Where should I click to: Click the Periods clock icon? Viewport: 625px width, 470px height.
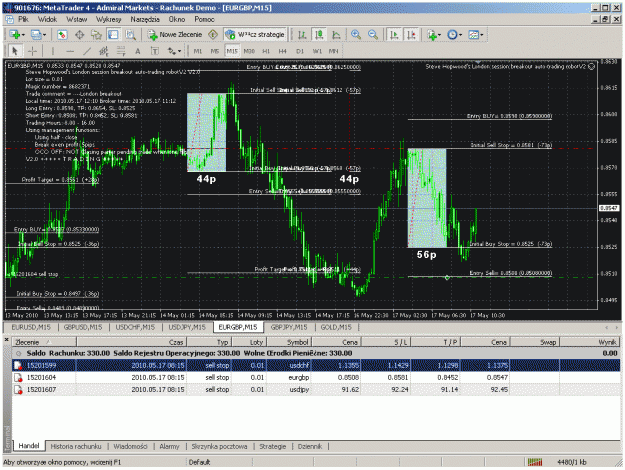(452, 35)
